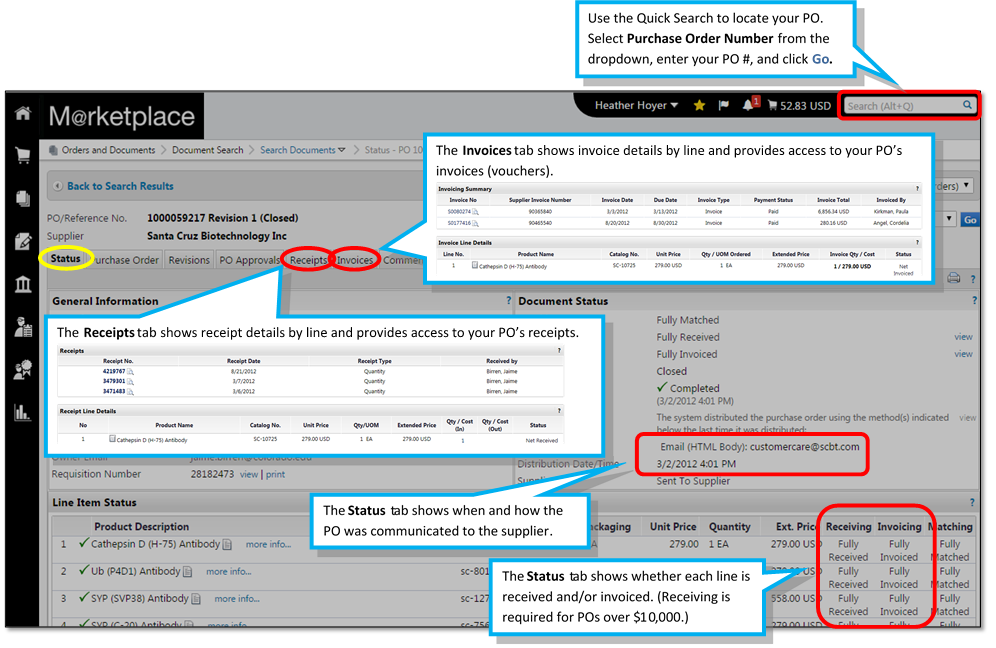The image size is (996, 648).
Task: Open the supplier management sidebar icon
Action: tap(23, 327)
